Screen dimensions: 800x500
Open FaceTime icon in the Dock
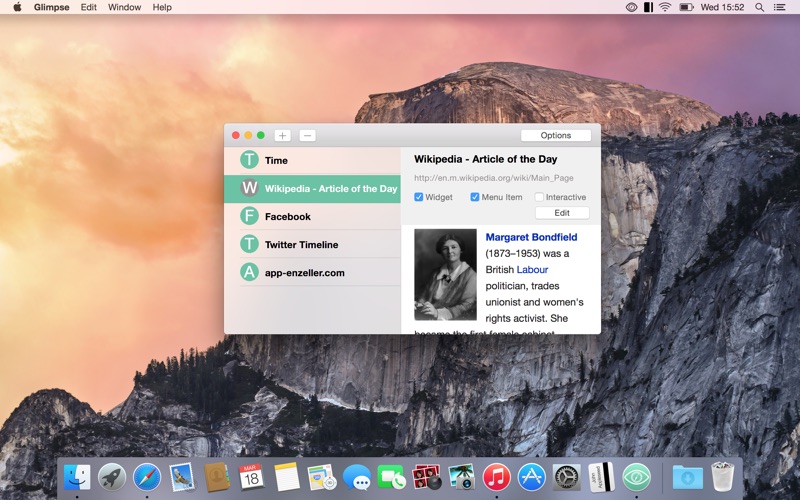coord(391,478)
